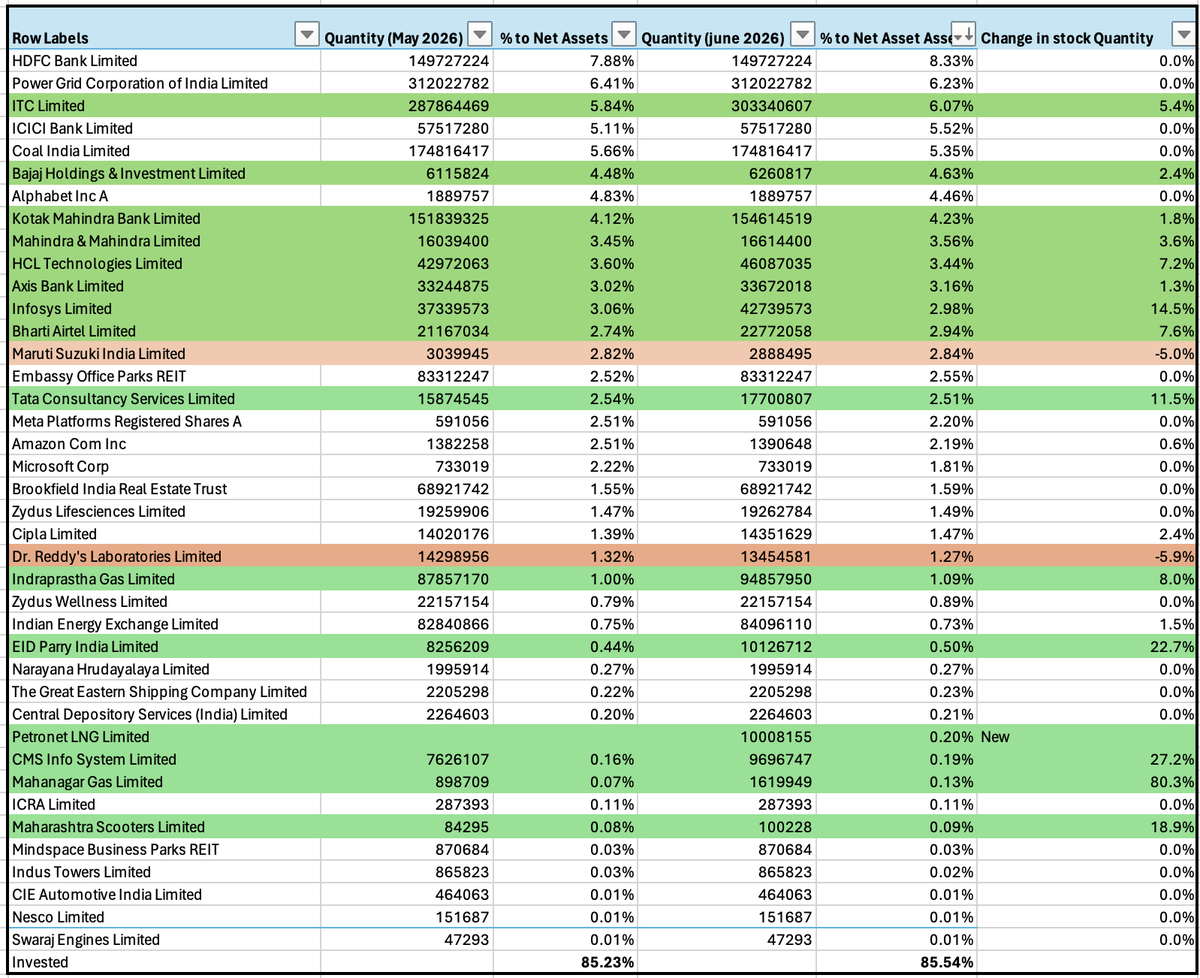Viewport: 1200px width, 978px height.
Task: Select the ITC Limited row label
Action: click(163, 106)
